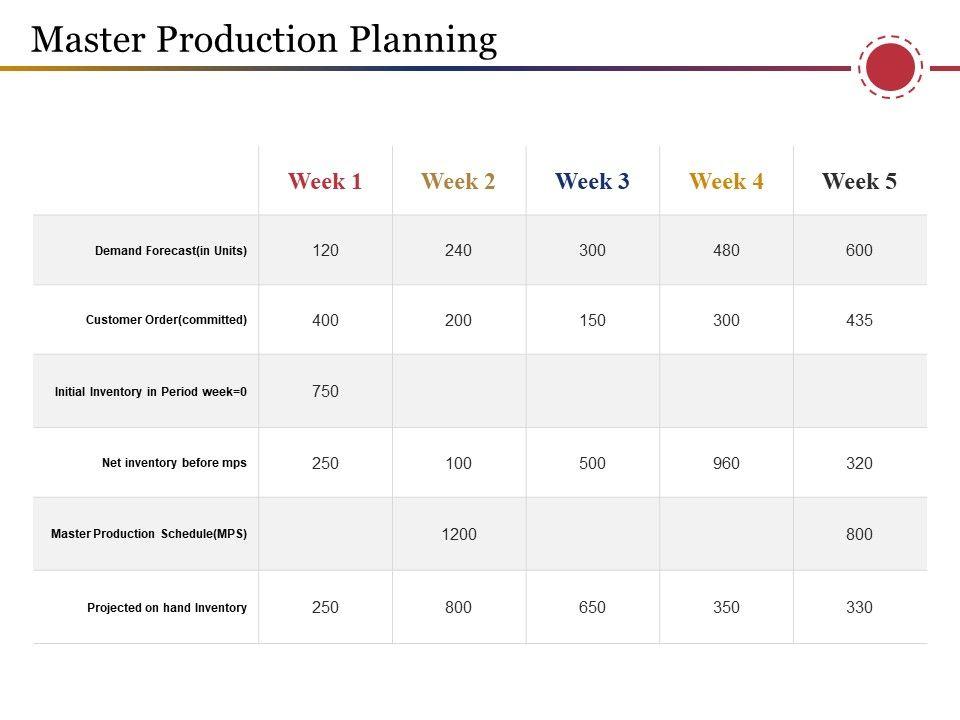
Task: Select the Initial Inventory in Period row label
Action: 151,392
